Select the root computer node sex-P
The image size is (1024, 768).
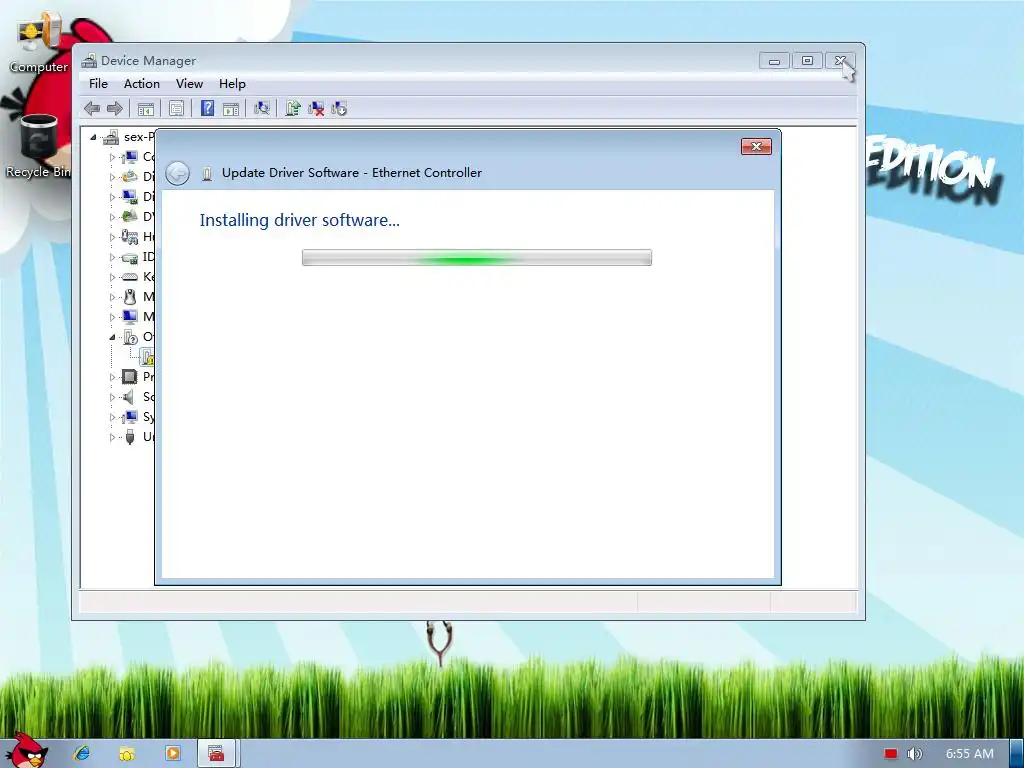pos(139,137)
